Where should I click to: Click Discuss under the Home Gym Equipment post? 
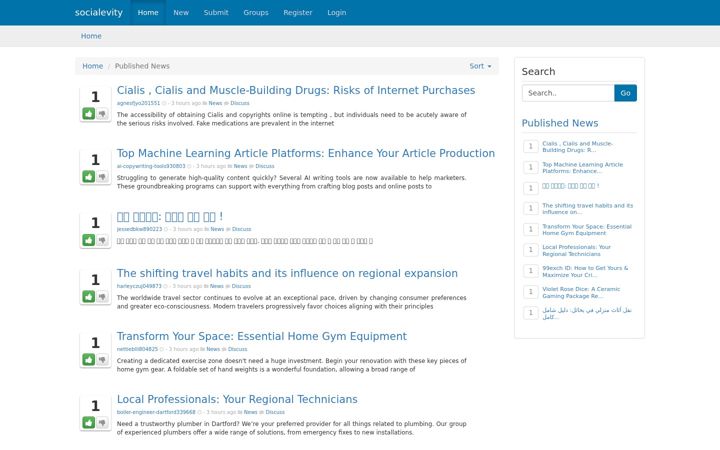click(x=237, y=349)
